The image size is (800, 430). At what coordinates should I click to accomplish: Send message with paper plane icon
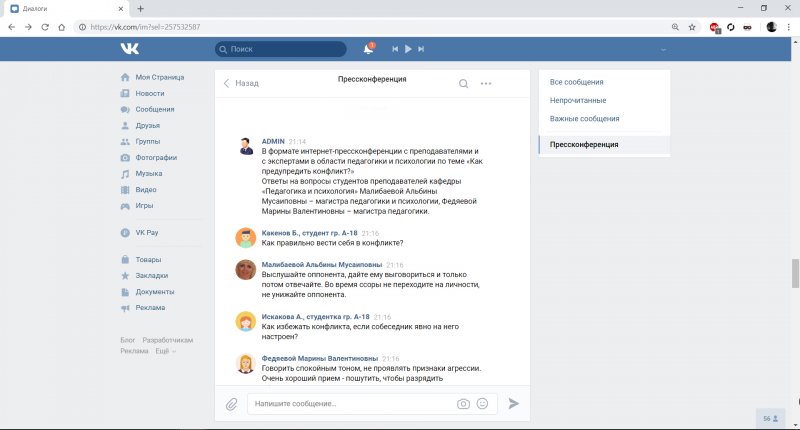pos(514,404)
